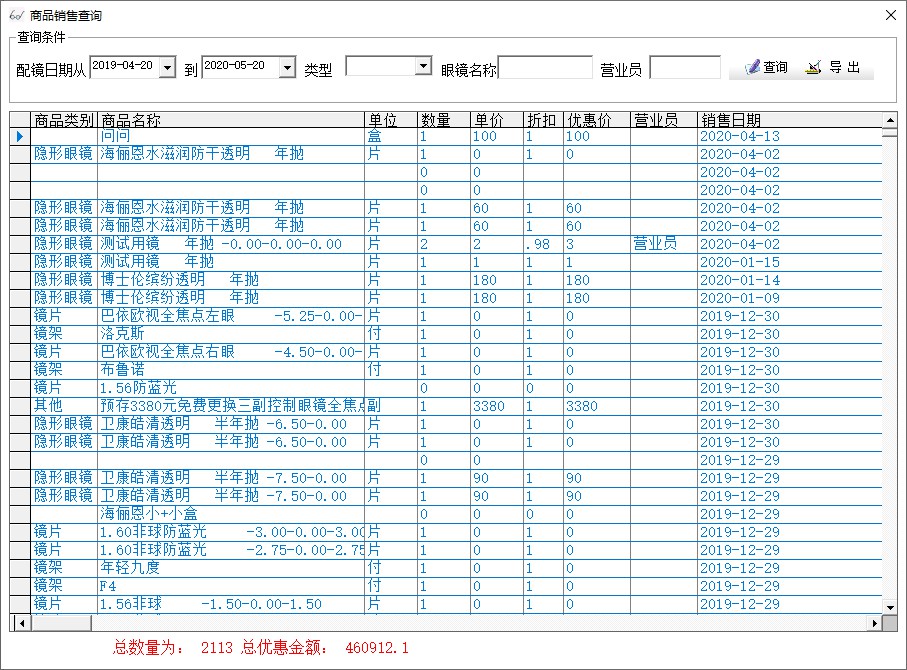907x670 pixels.
Task: Close the 商品销售查询 window
Action: 890,15
